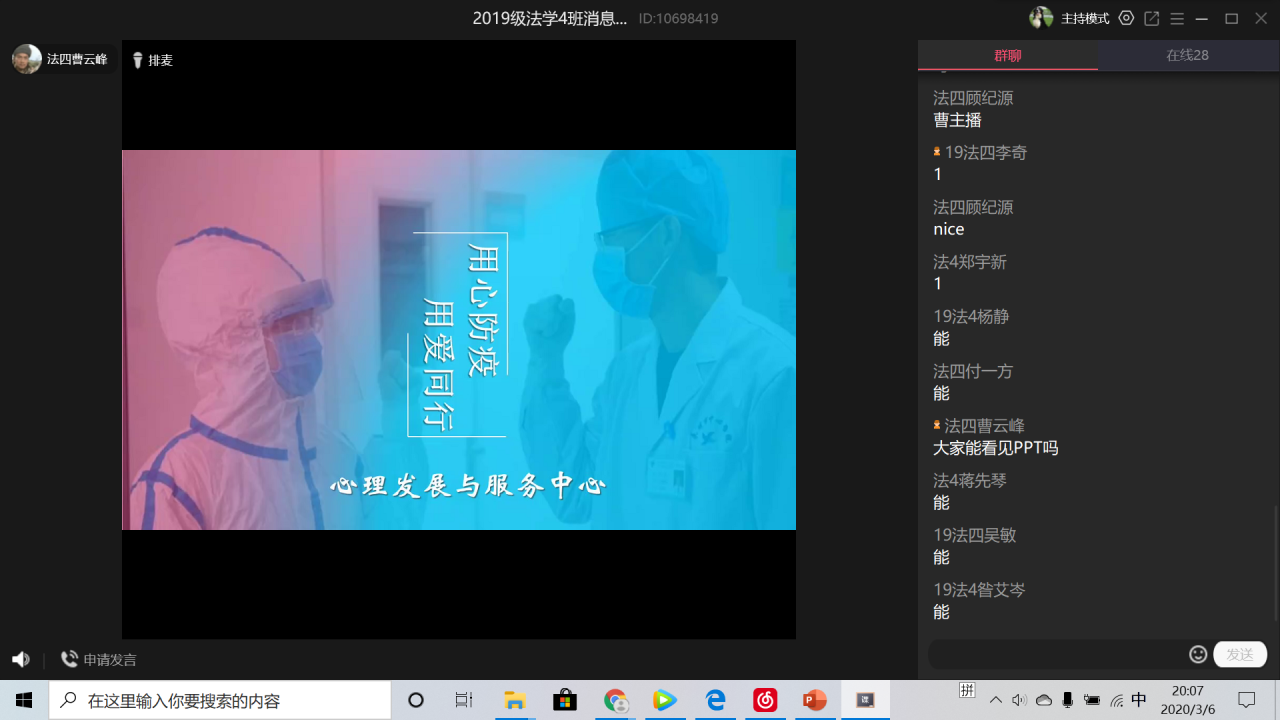This screenshot has height=720, width=1280.
Task: Click the 排麦 microphone queue button
Action: 153,60
